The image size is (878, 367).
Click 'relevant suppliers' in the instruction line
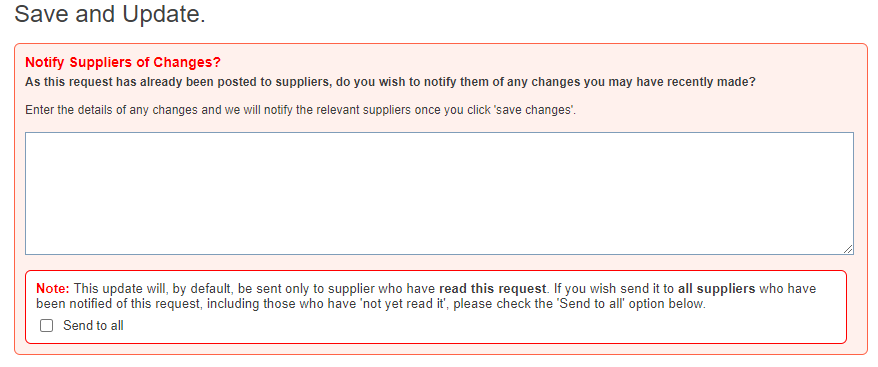click(x=363, y=110)
